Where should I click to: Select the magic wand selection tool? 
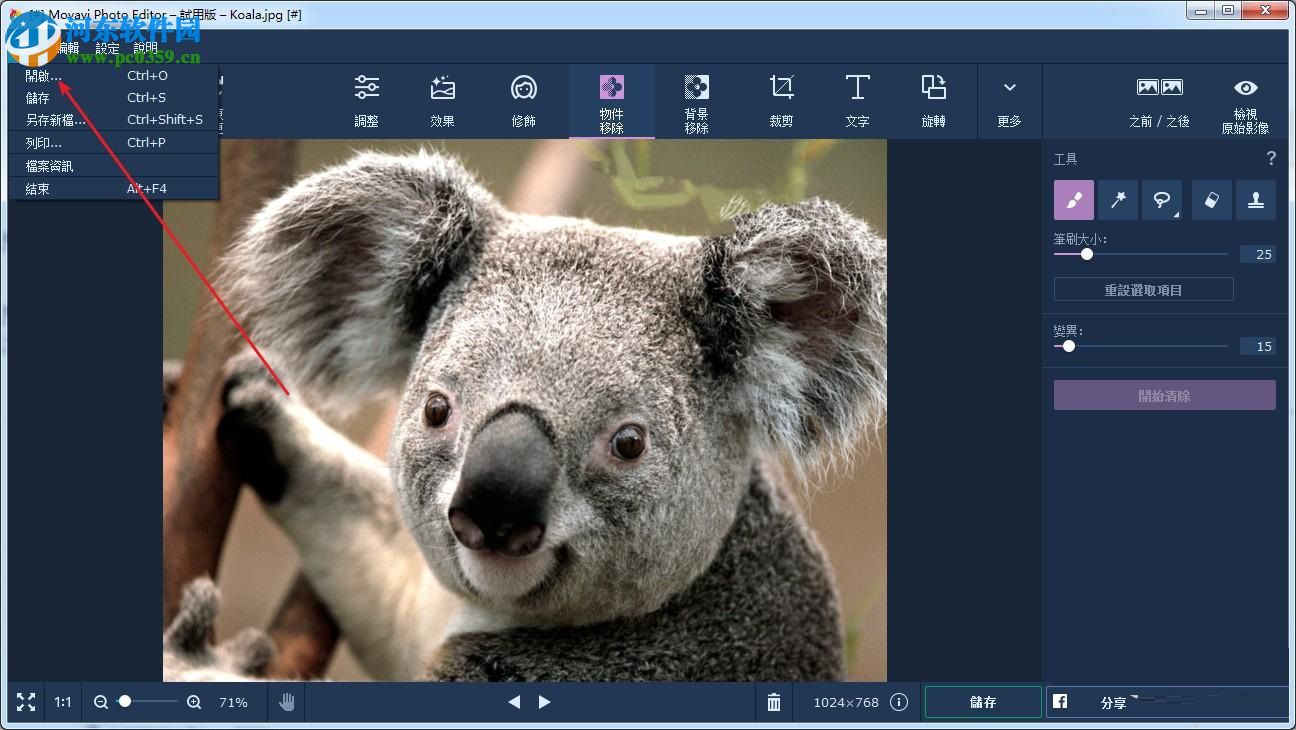click(x=1118, y=199)
